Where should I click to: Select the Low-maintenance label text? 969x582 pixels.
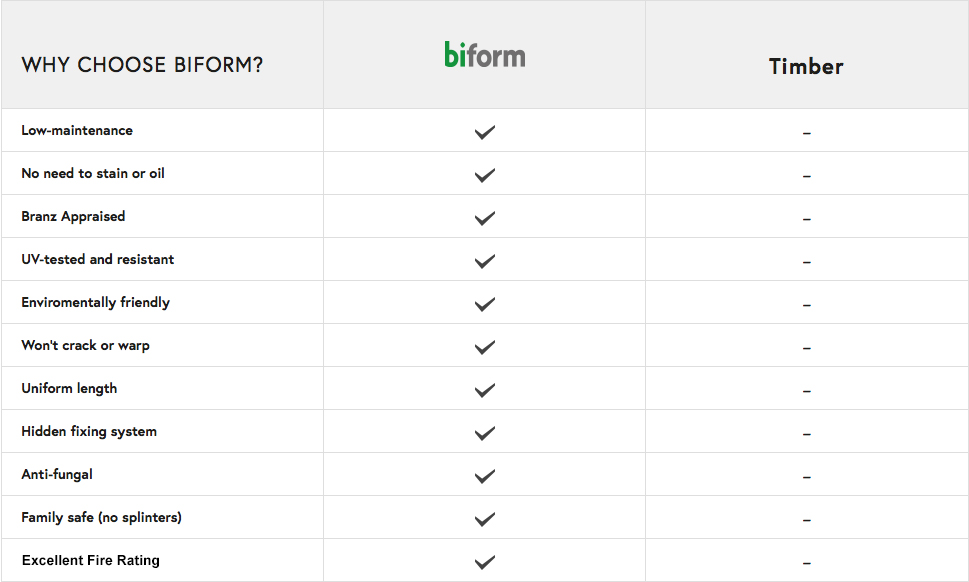[77, 130]
